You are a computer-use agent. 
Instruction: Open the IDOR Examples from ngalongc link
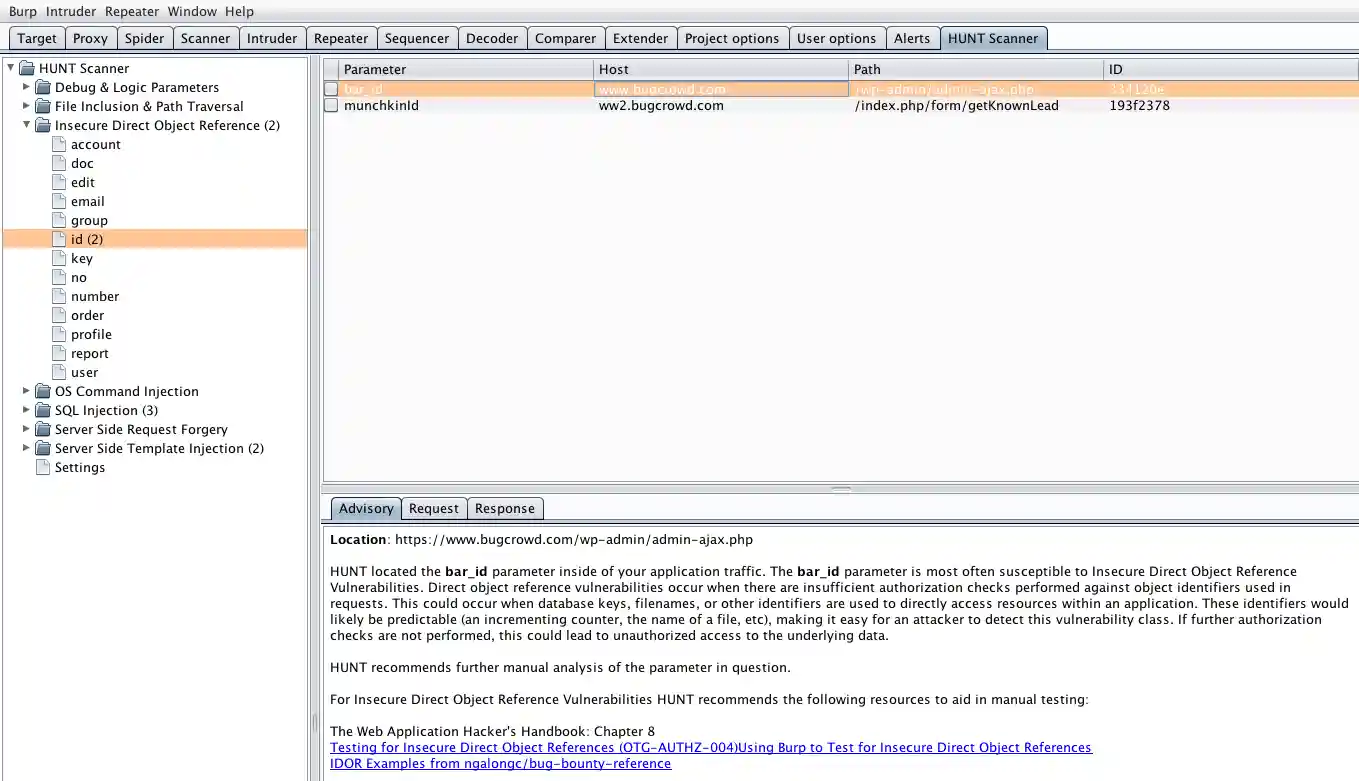point(500,763)
